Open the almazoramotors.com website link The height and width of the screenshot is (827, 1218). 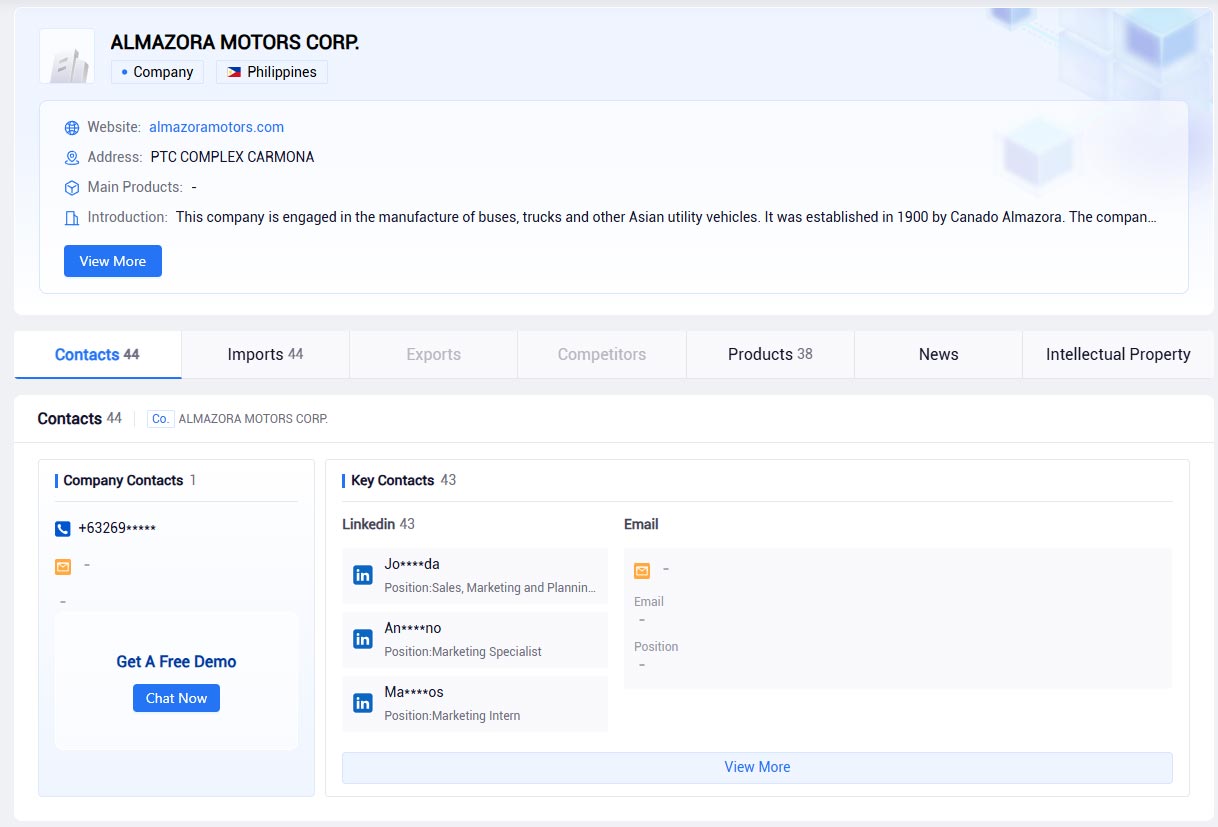point(216,127)
